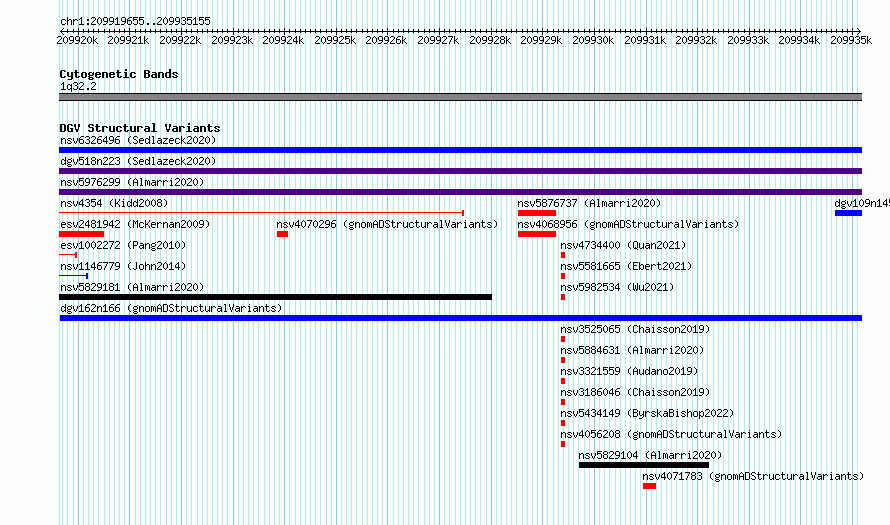Select the blue dgv109n145 bar at right edge
Screen dimensions: 890x525
(x=849, y=213)
